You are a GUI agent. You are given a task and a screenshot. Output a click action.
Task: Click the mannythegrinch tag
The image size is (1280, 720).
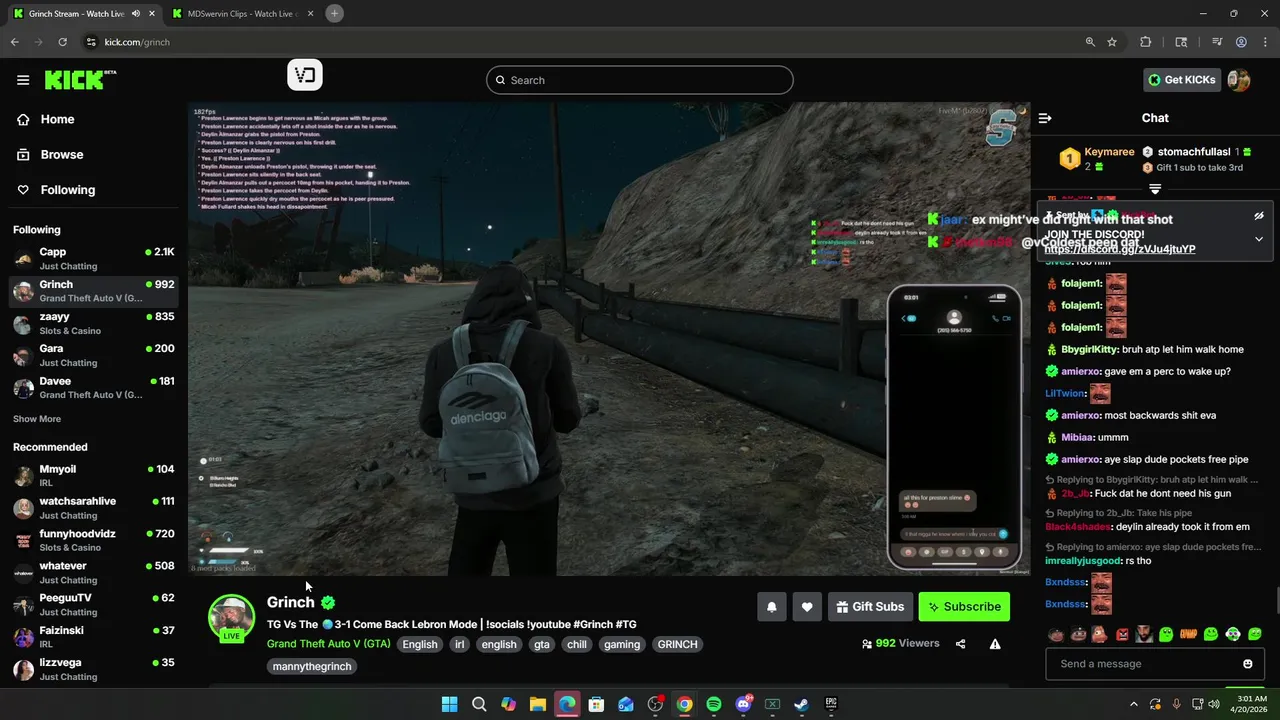pos(312,666)
